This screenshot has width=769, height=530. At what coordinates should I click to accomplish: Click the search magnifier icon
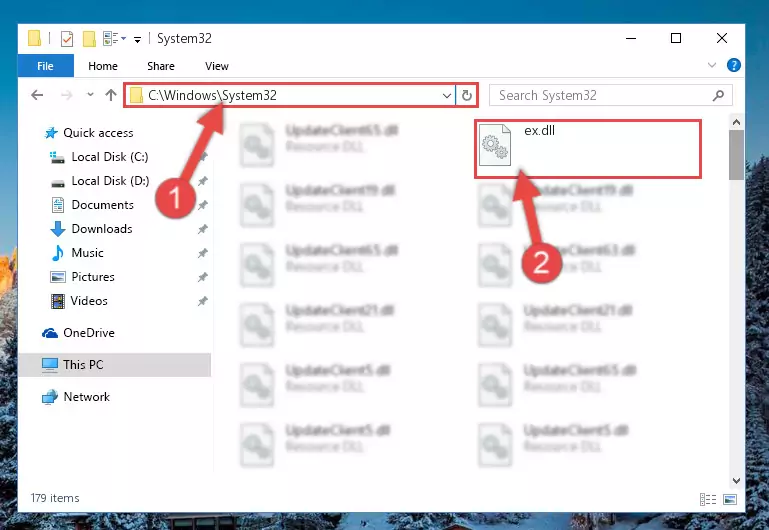tap(718, 96)
